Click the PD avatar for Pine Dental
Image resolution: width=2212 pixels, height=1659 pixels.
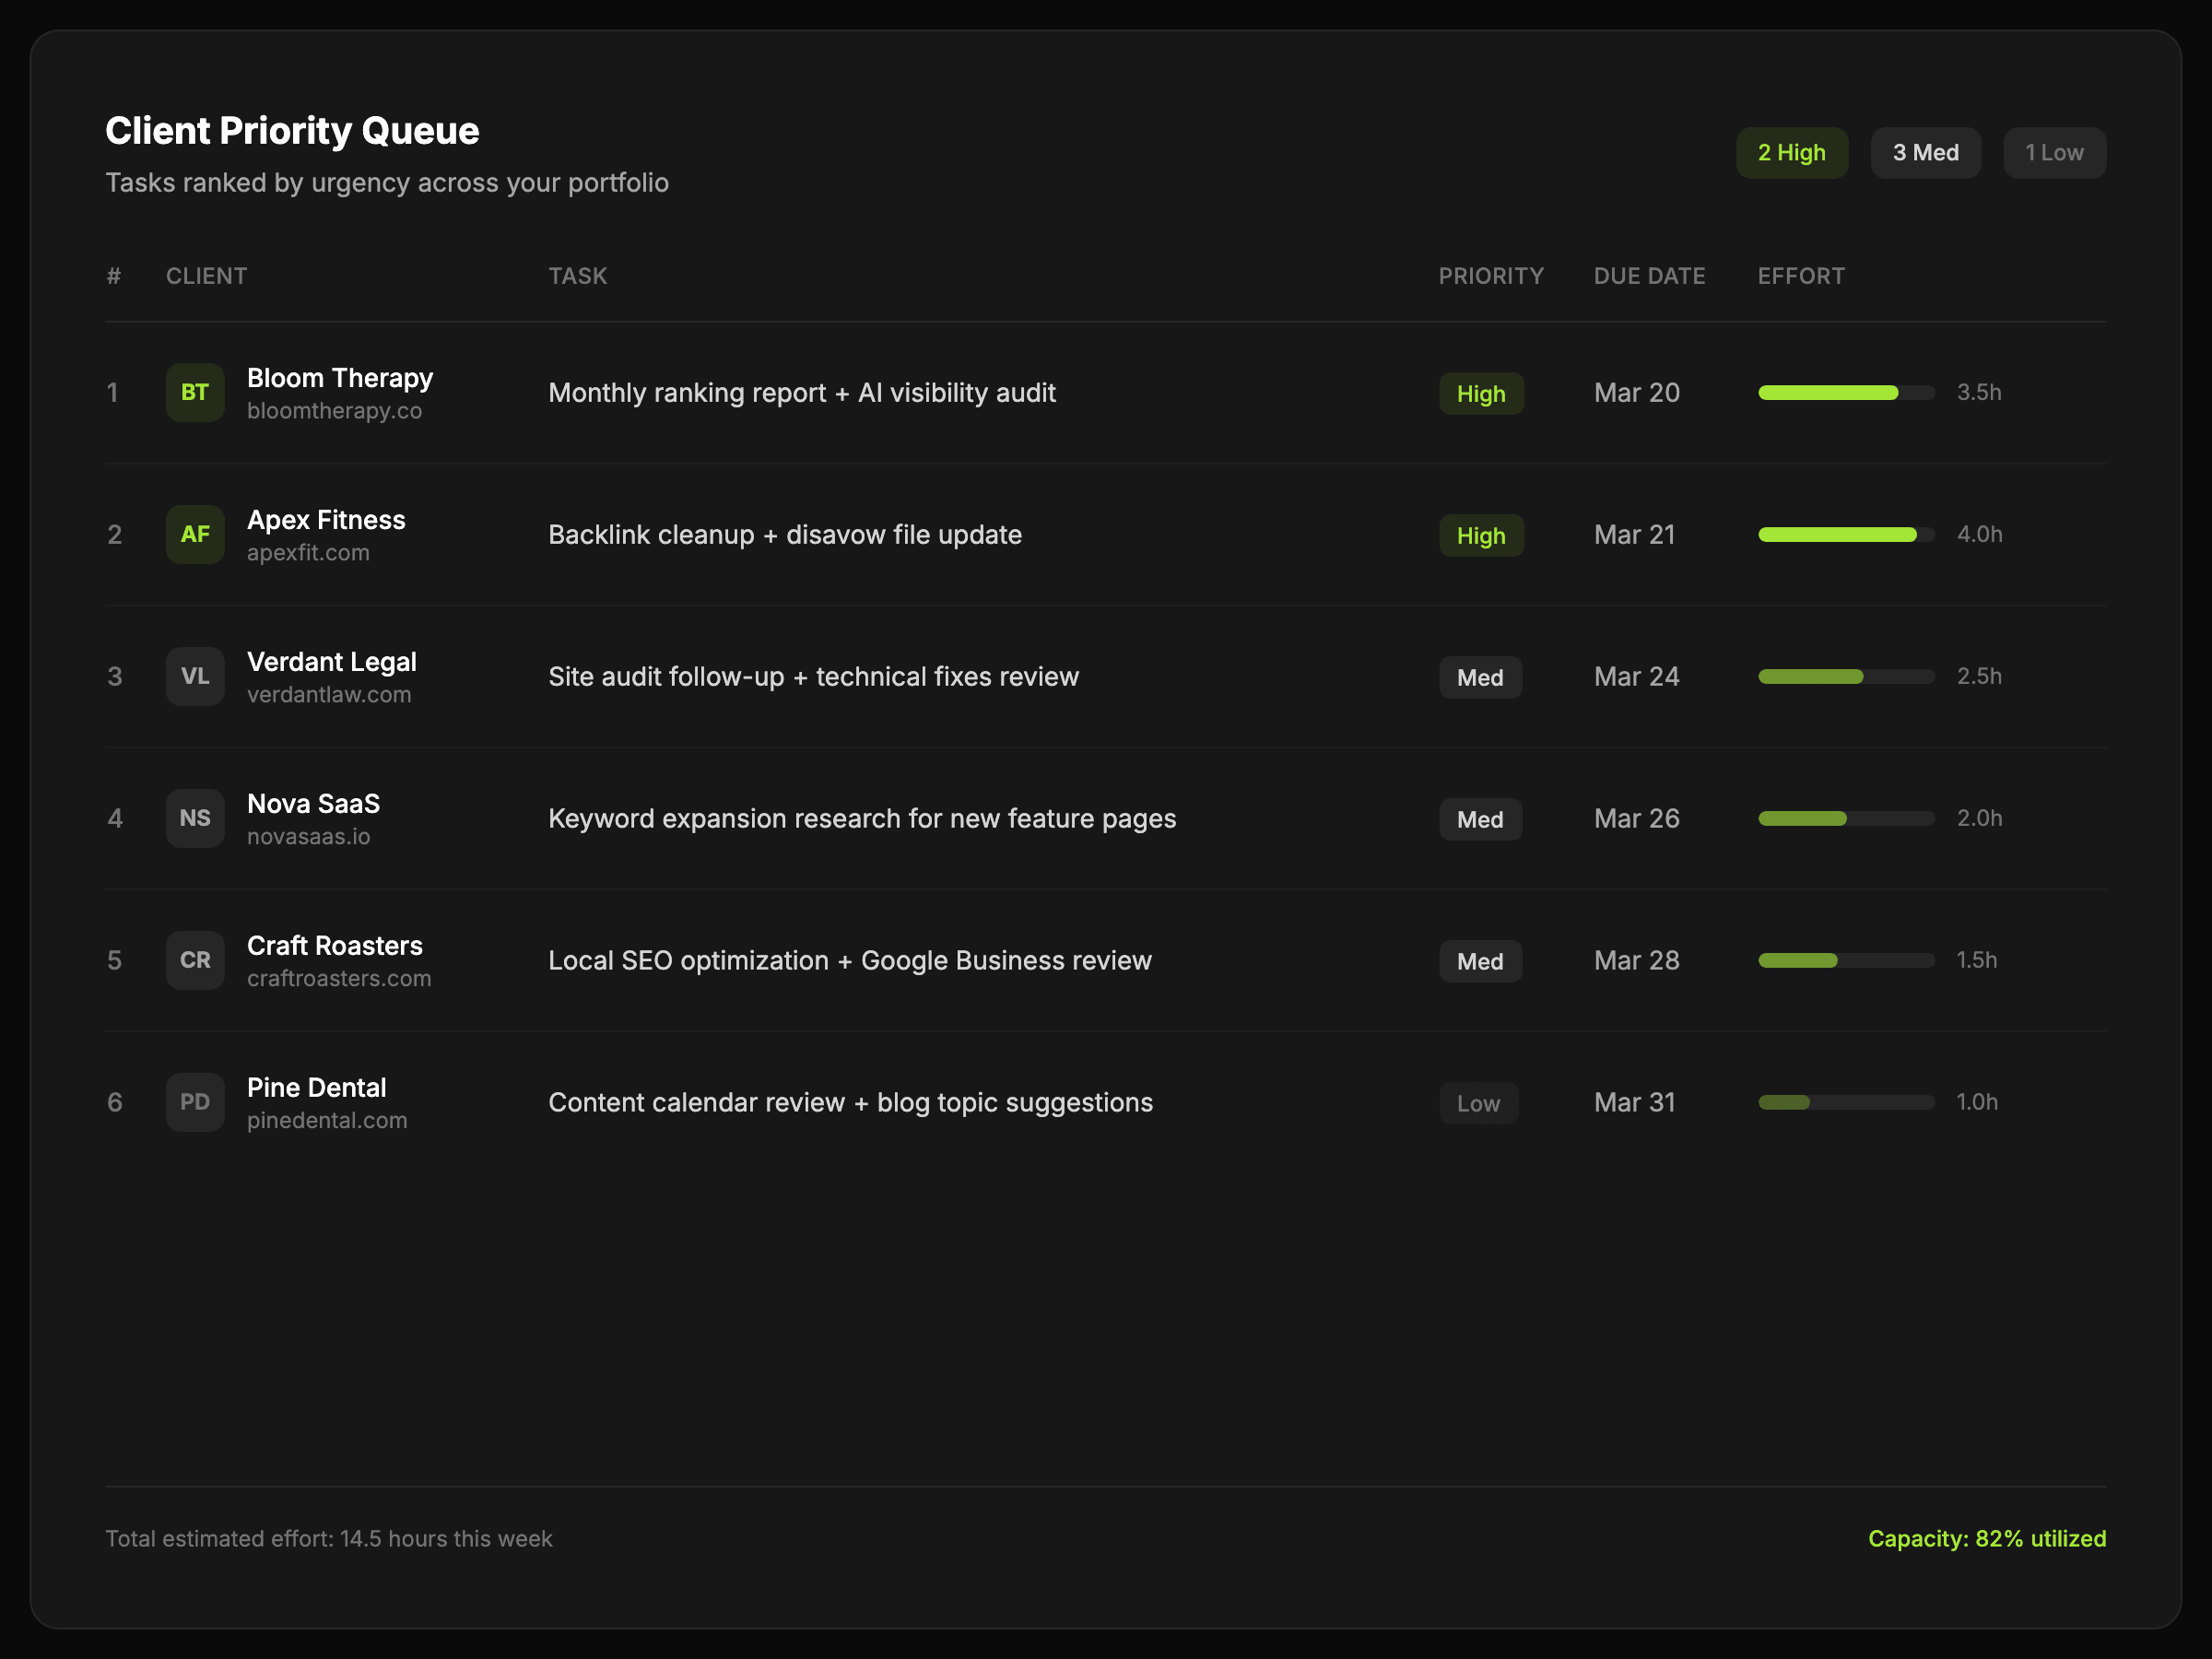[195, 1102]
